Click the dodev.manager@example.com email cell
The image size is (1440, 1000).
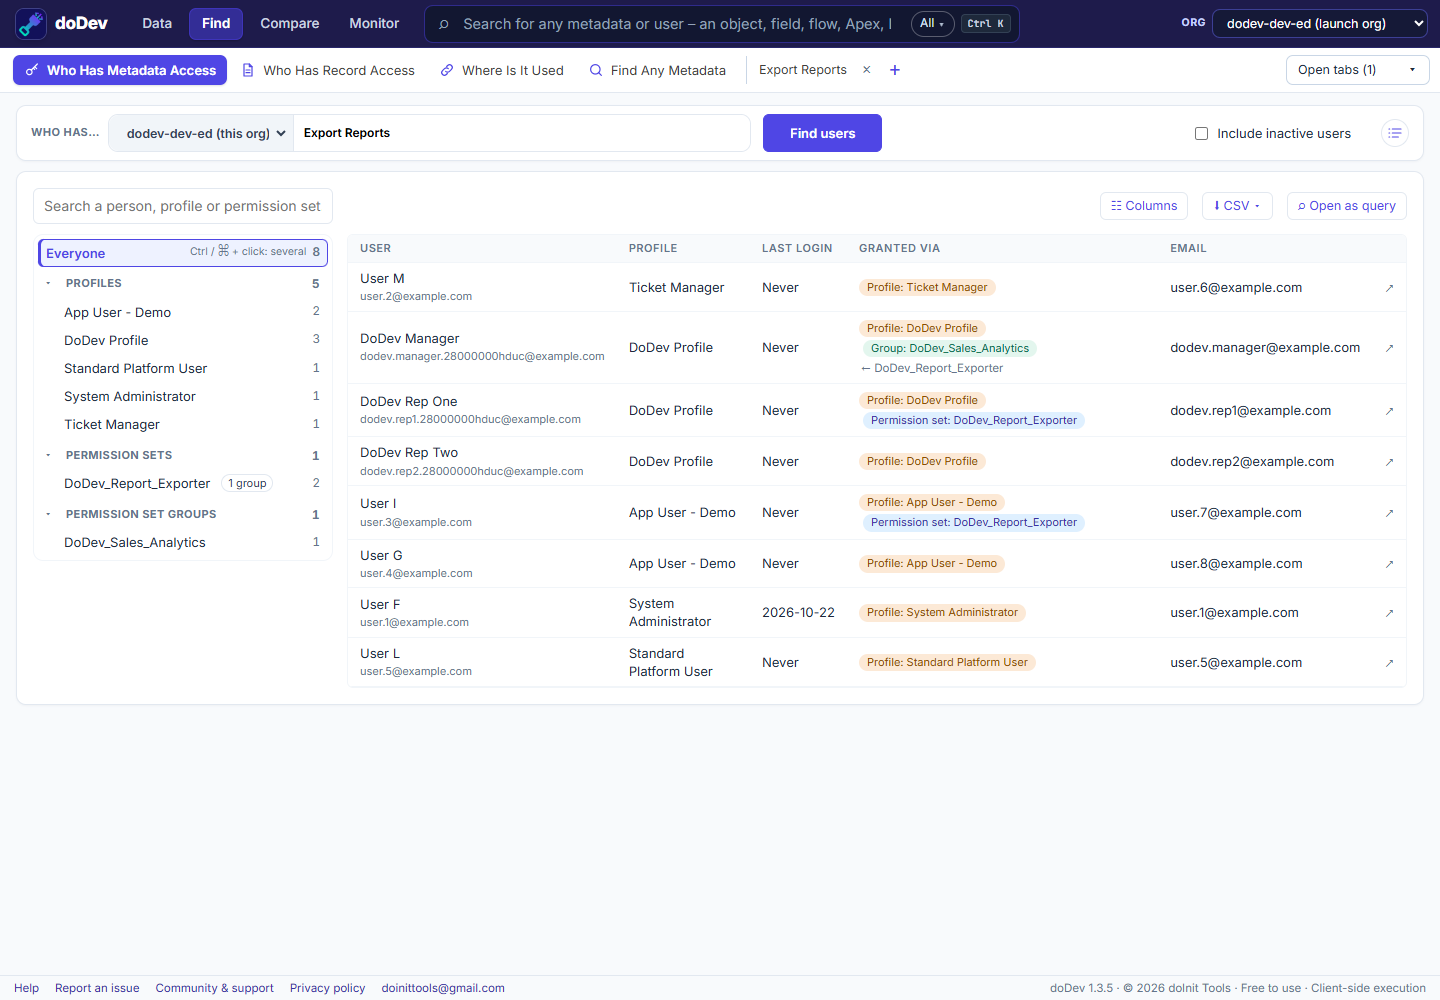[x=1265, y=348]
